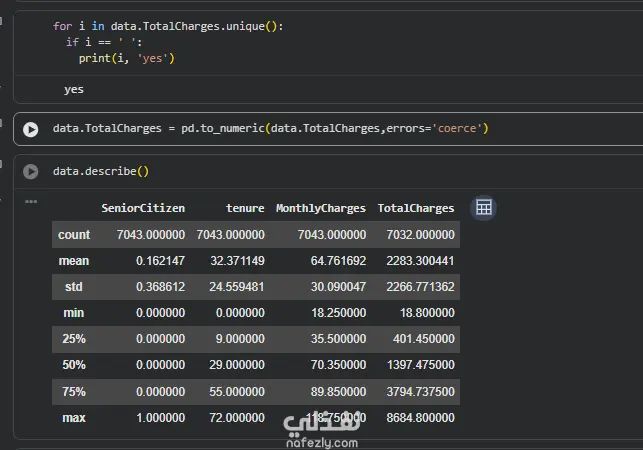Screen dimensions: 643x450
Task: Click MonthlyCharges min value 18.250000
Action: coord(338,313)
